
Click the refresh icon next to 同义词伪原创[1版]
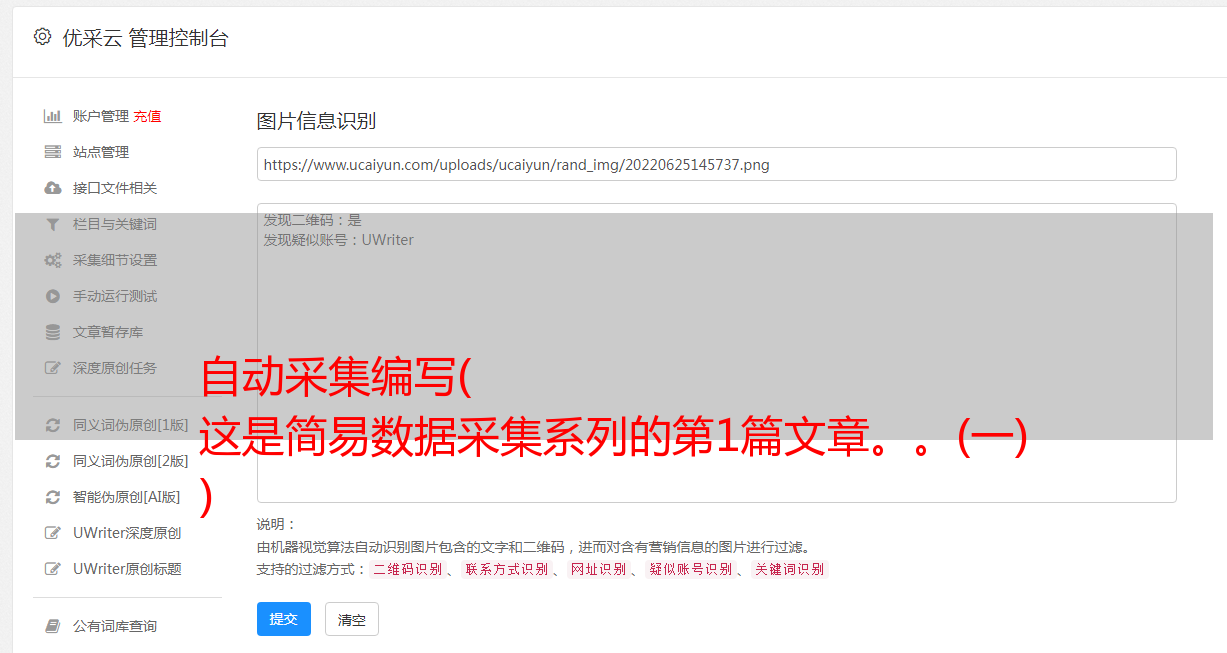click(x=53, y=425)
